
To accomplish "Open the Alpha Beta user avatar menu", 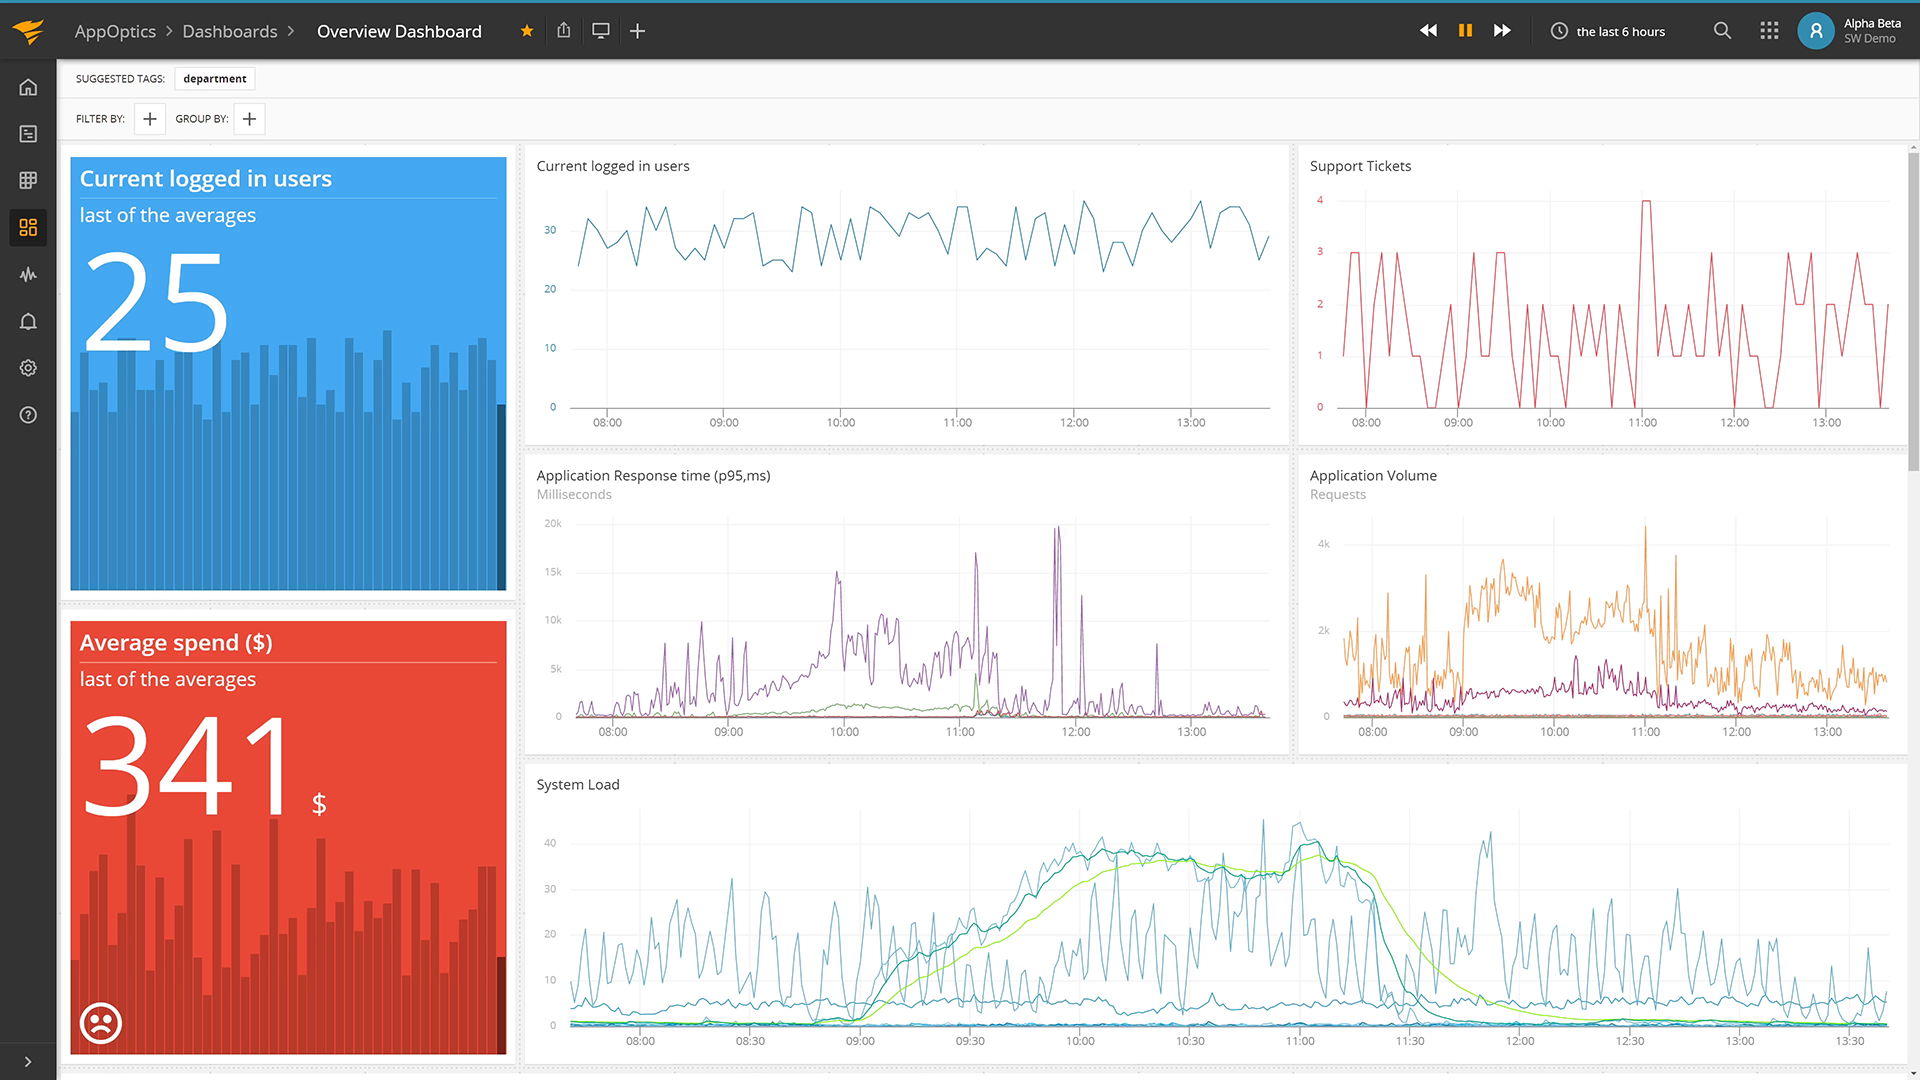I will click(1816, 31).
